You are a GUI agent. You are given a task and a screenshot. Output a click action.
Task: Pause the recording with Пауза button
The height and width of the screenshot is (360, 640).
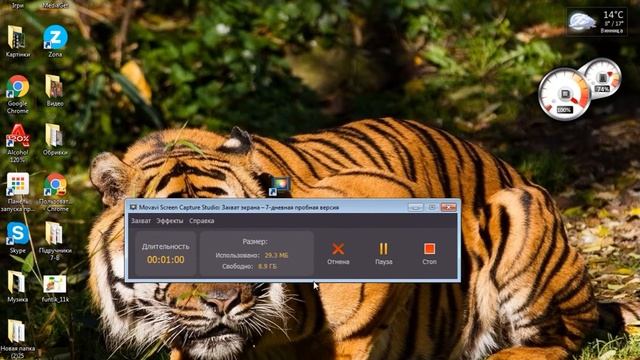tap(384, 253)
